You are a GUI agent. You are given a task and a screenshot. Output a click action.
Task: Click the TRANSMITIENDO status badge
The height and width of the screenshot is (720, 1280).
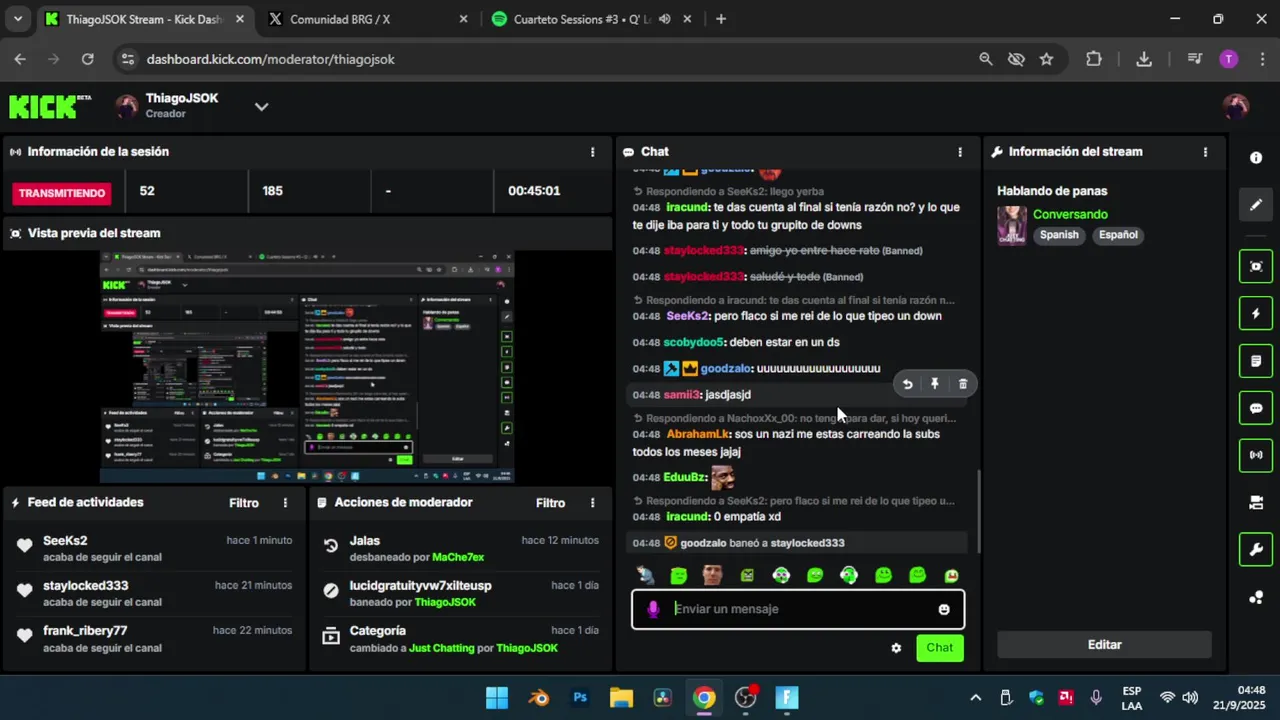click(x=64, y=193)
